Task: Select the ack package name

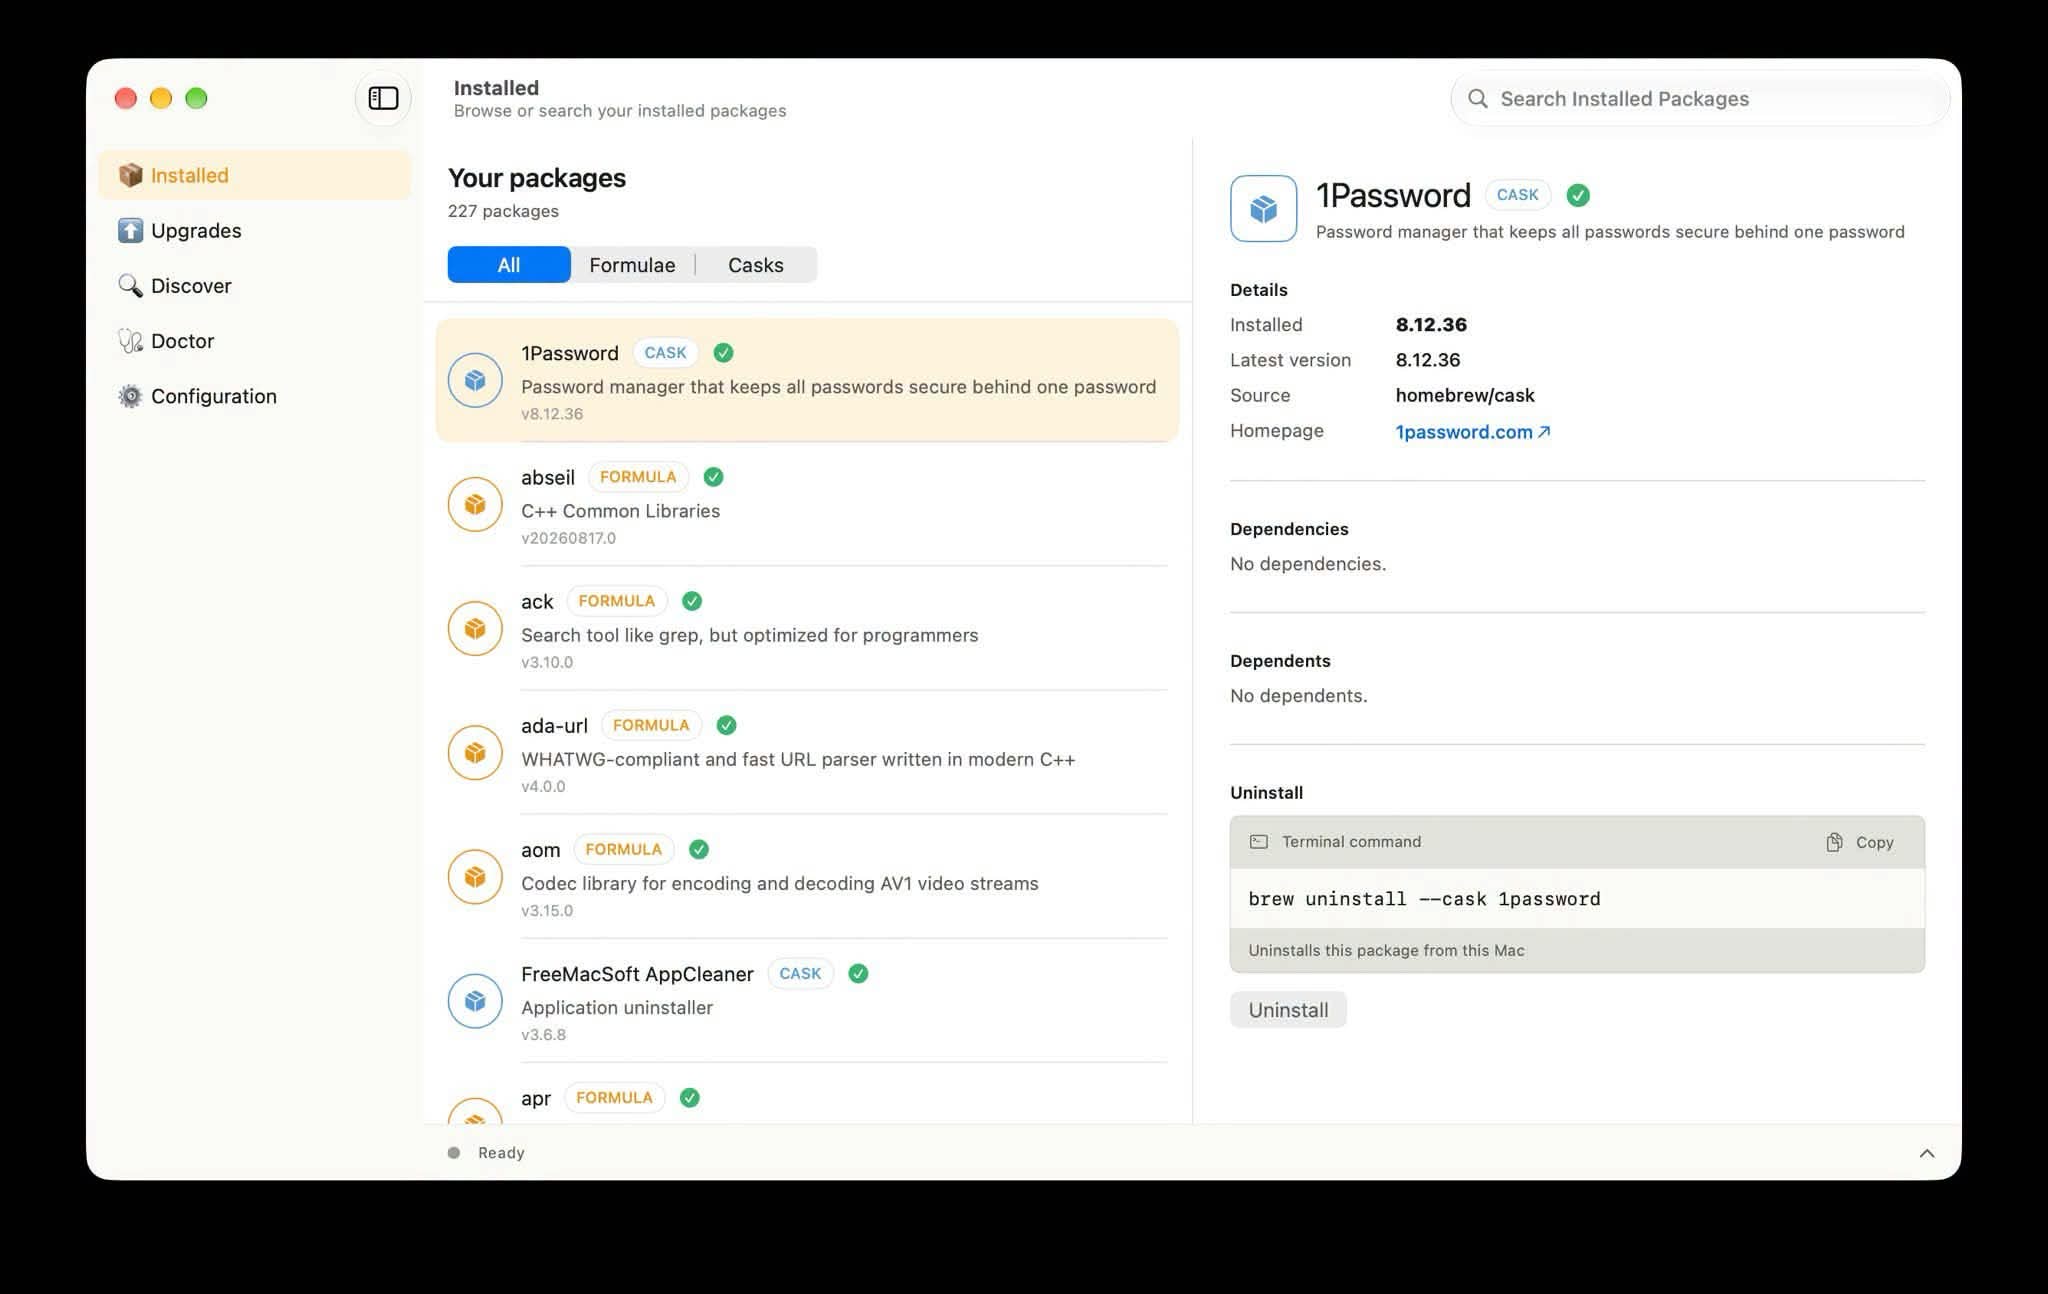Action: click(x=537, y=601)
